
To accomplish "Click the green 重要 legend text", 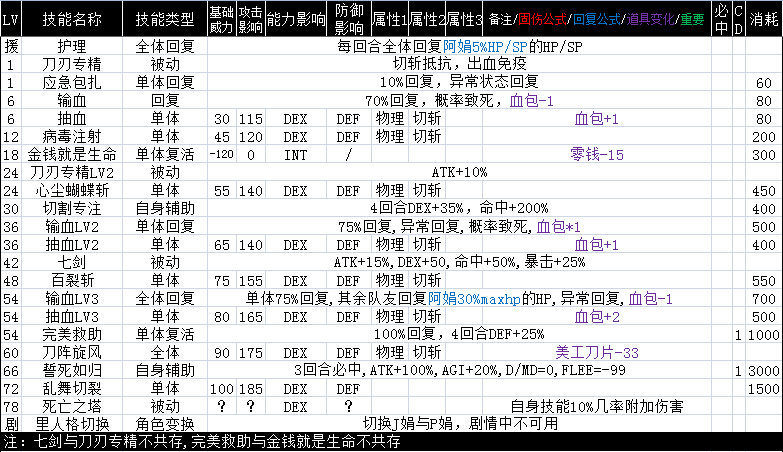I will (692, 19).
